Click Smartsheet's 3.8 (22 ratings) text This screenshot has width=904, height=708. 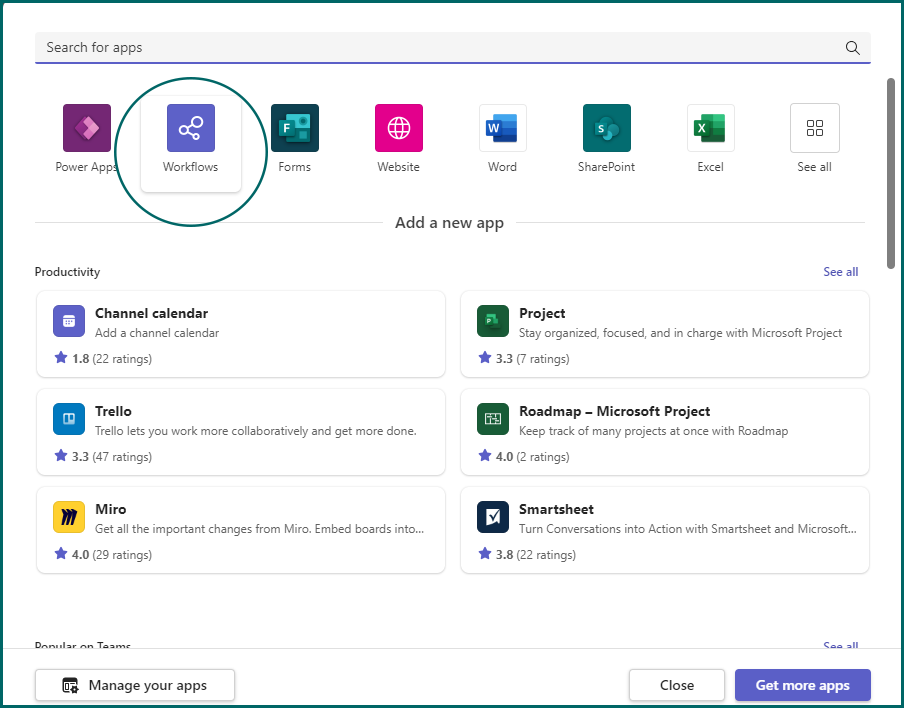pyautogui.click(x=536, y=555)
